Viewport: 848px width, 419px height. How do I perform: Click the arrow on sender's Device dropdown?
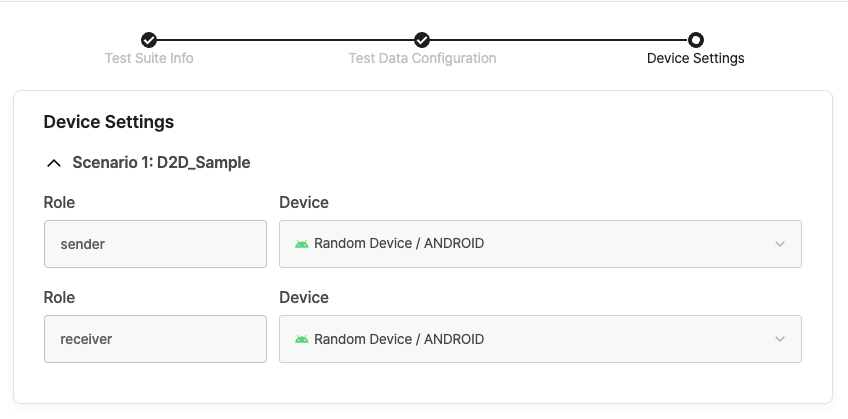pos(780,243)
